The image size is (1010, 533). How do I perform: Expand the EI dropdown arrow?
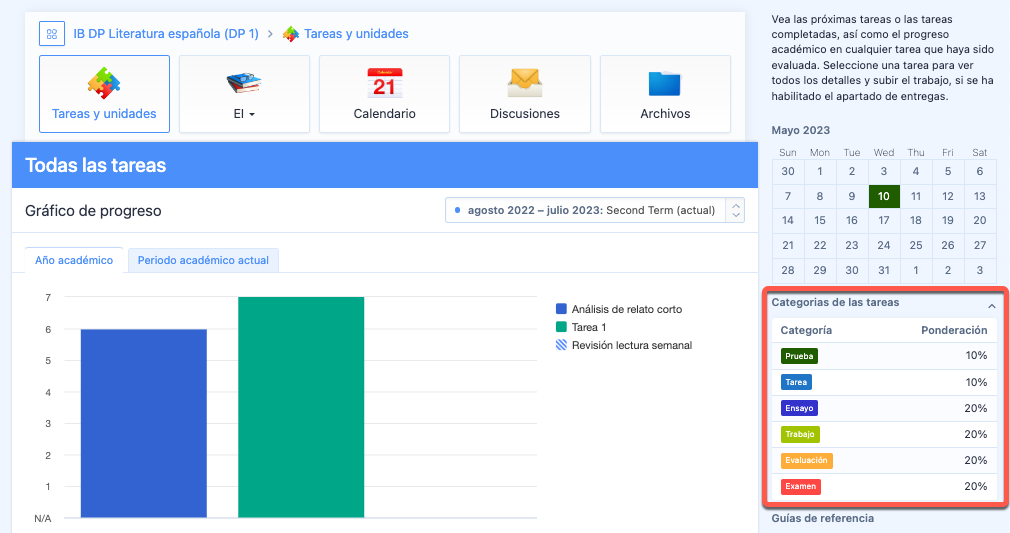(252, 115)
